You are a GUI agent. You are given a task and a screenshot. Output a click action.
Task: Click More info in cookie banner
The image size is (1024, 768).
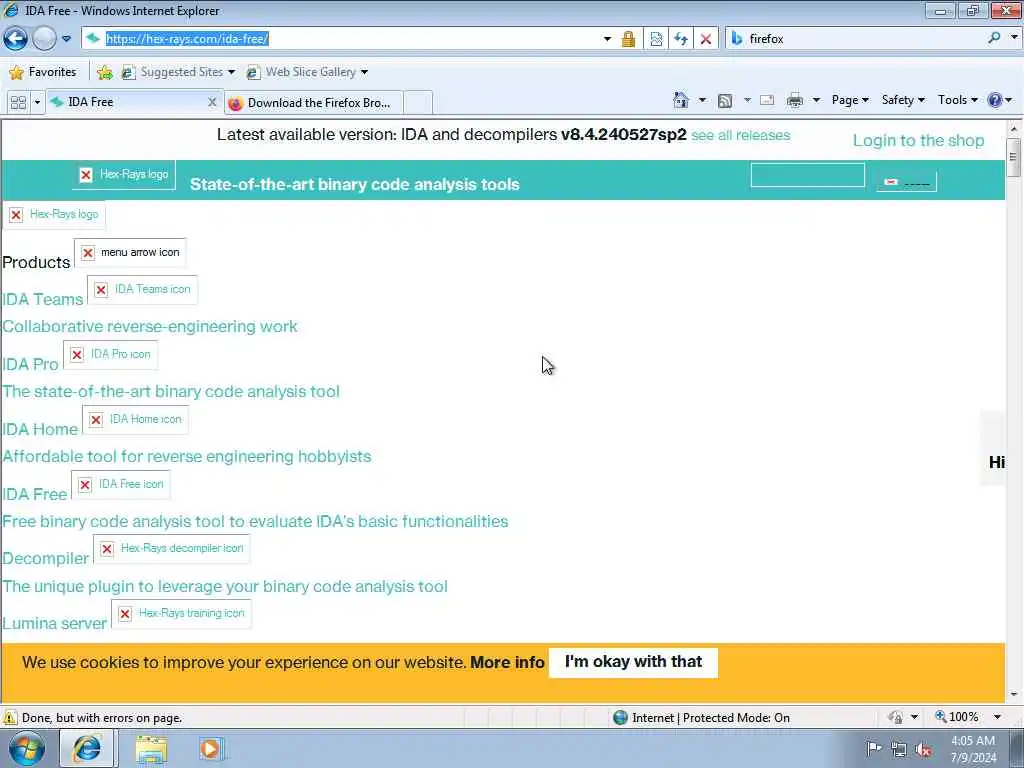507,662
